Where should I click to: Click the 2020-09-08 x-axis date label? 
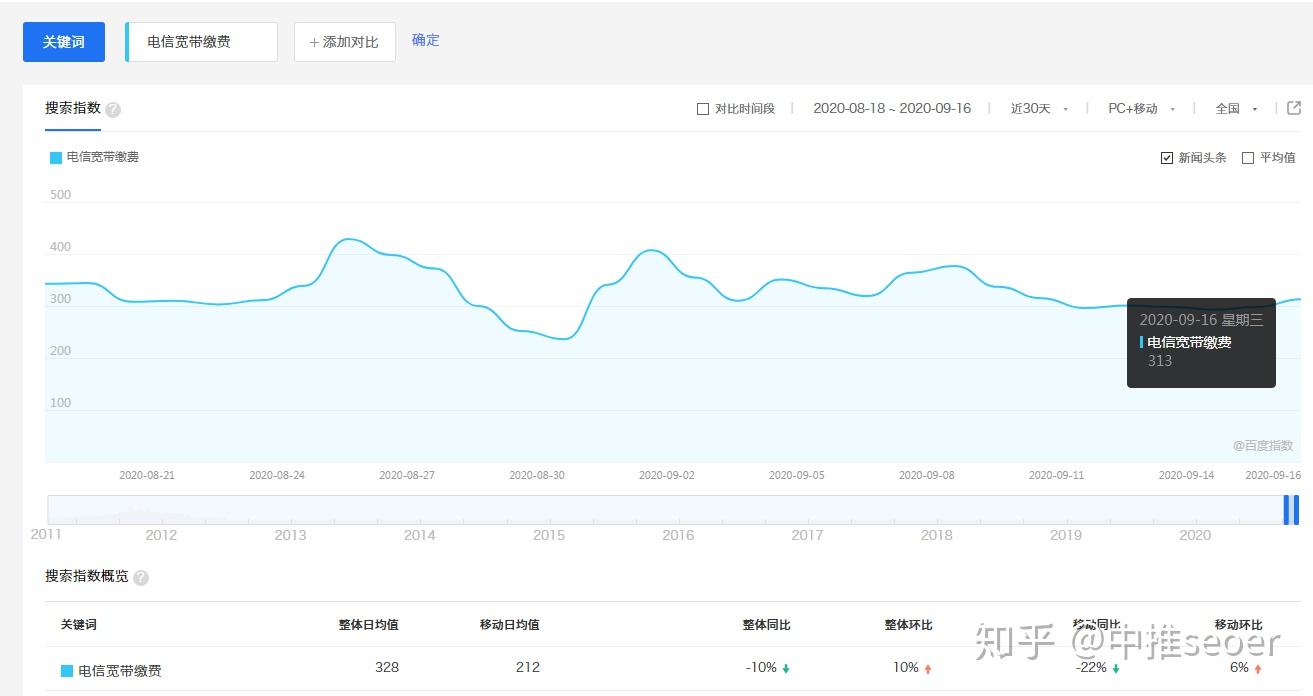pyautogui.click(x=927, y=475)
